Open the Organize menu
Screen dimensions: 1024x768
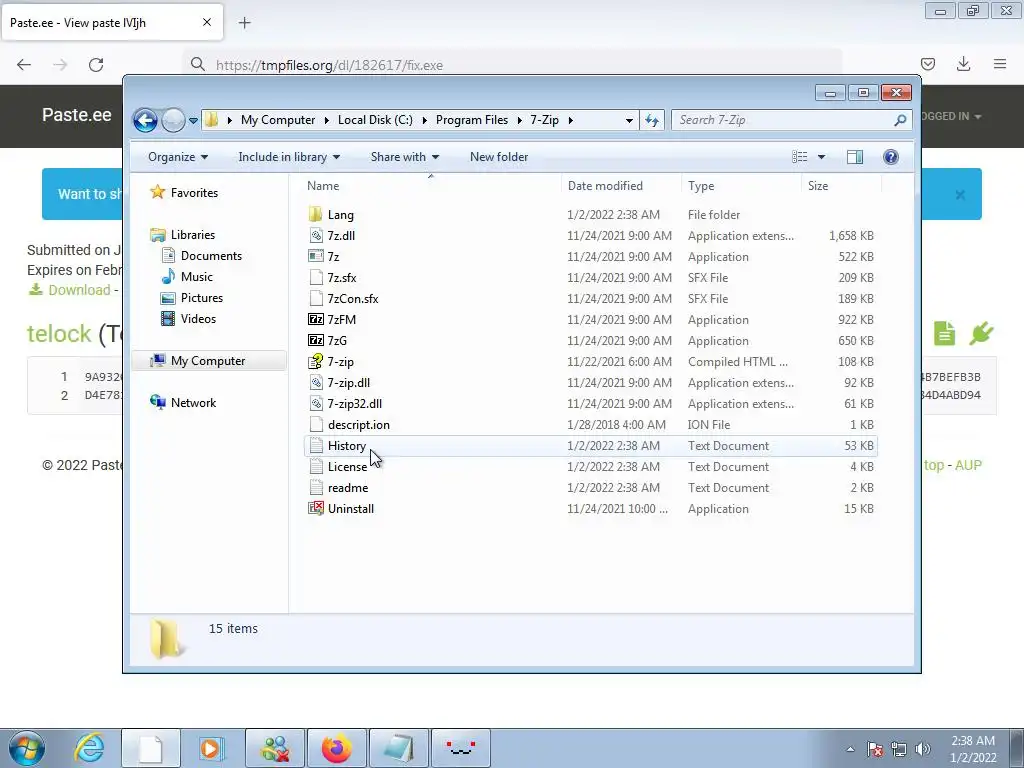(178, 157)
